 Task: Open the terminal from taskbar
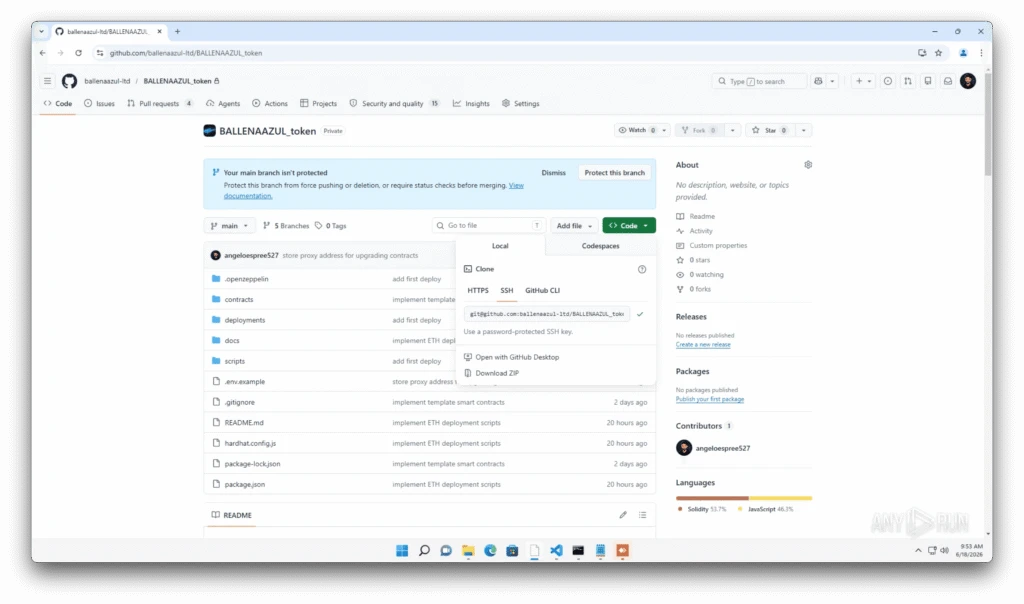point(578,550)
